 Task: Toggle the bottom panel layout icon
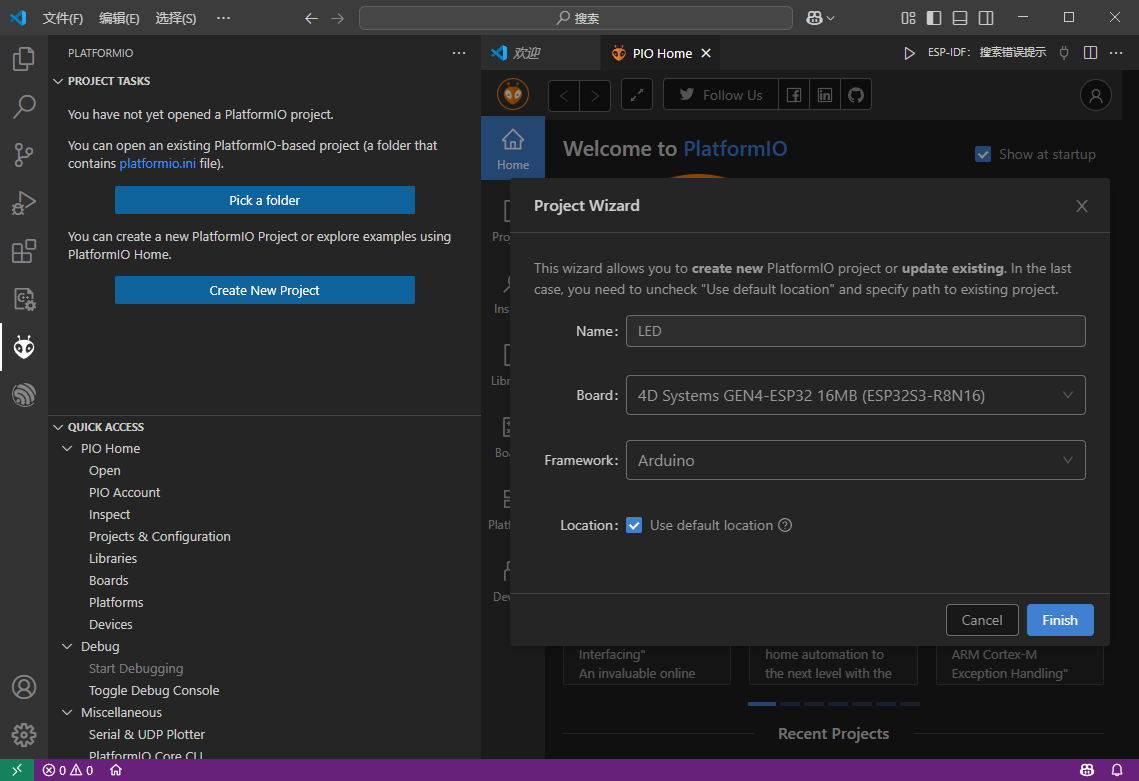click(x=960, y=18)
